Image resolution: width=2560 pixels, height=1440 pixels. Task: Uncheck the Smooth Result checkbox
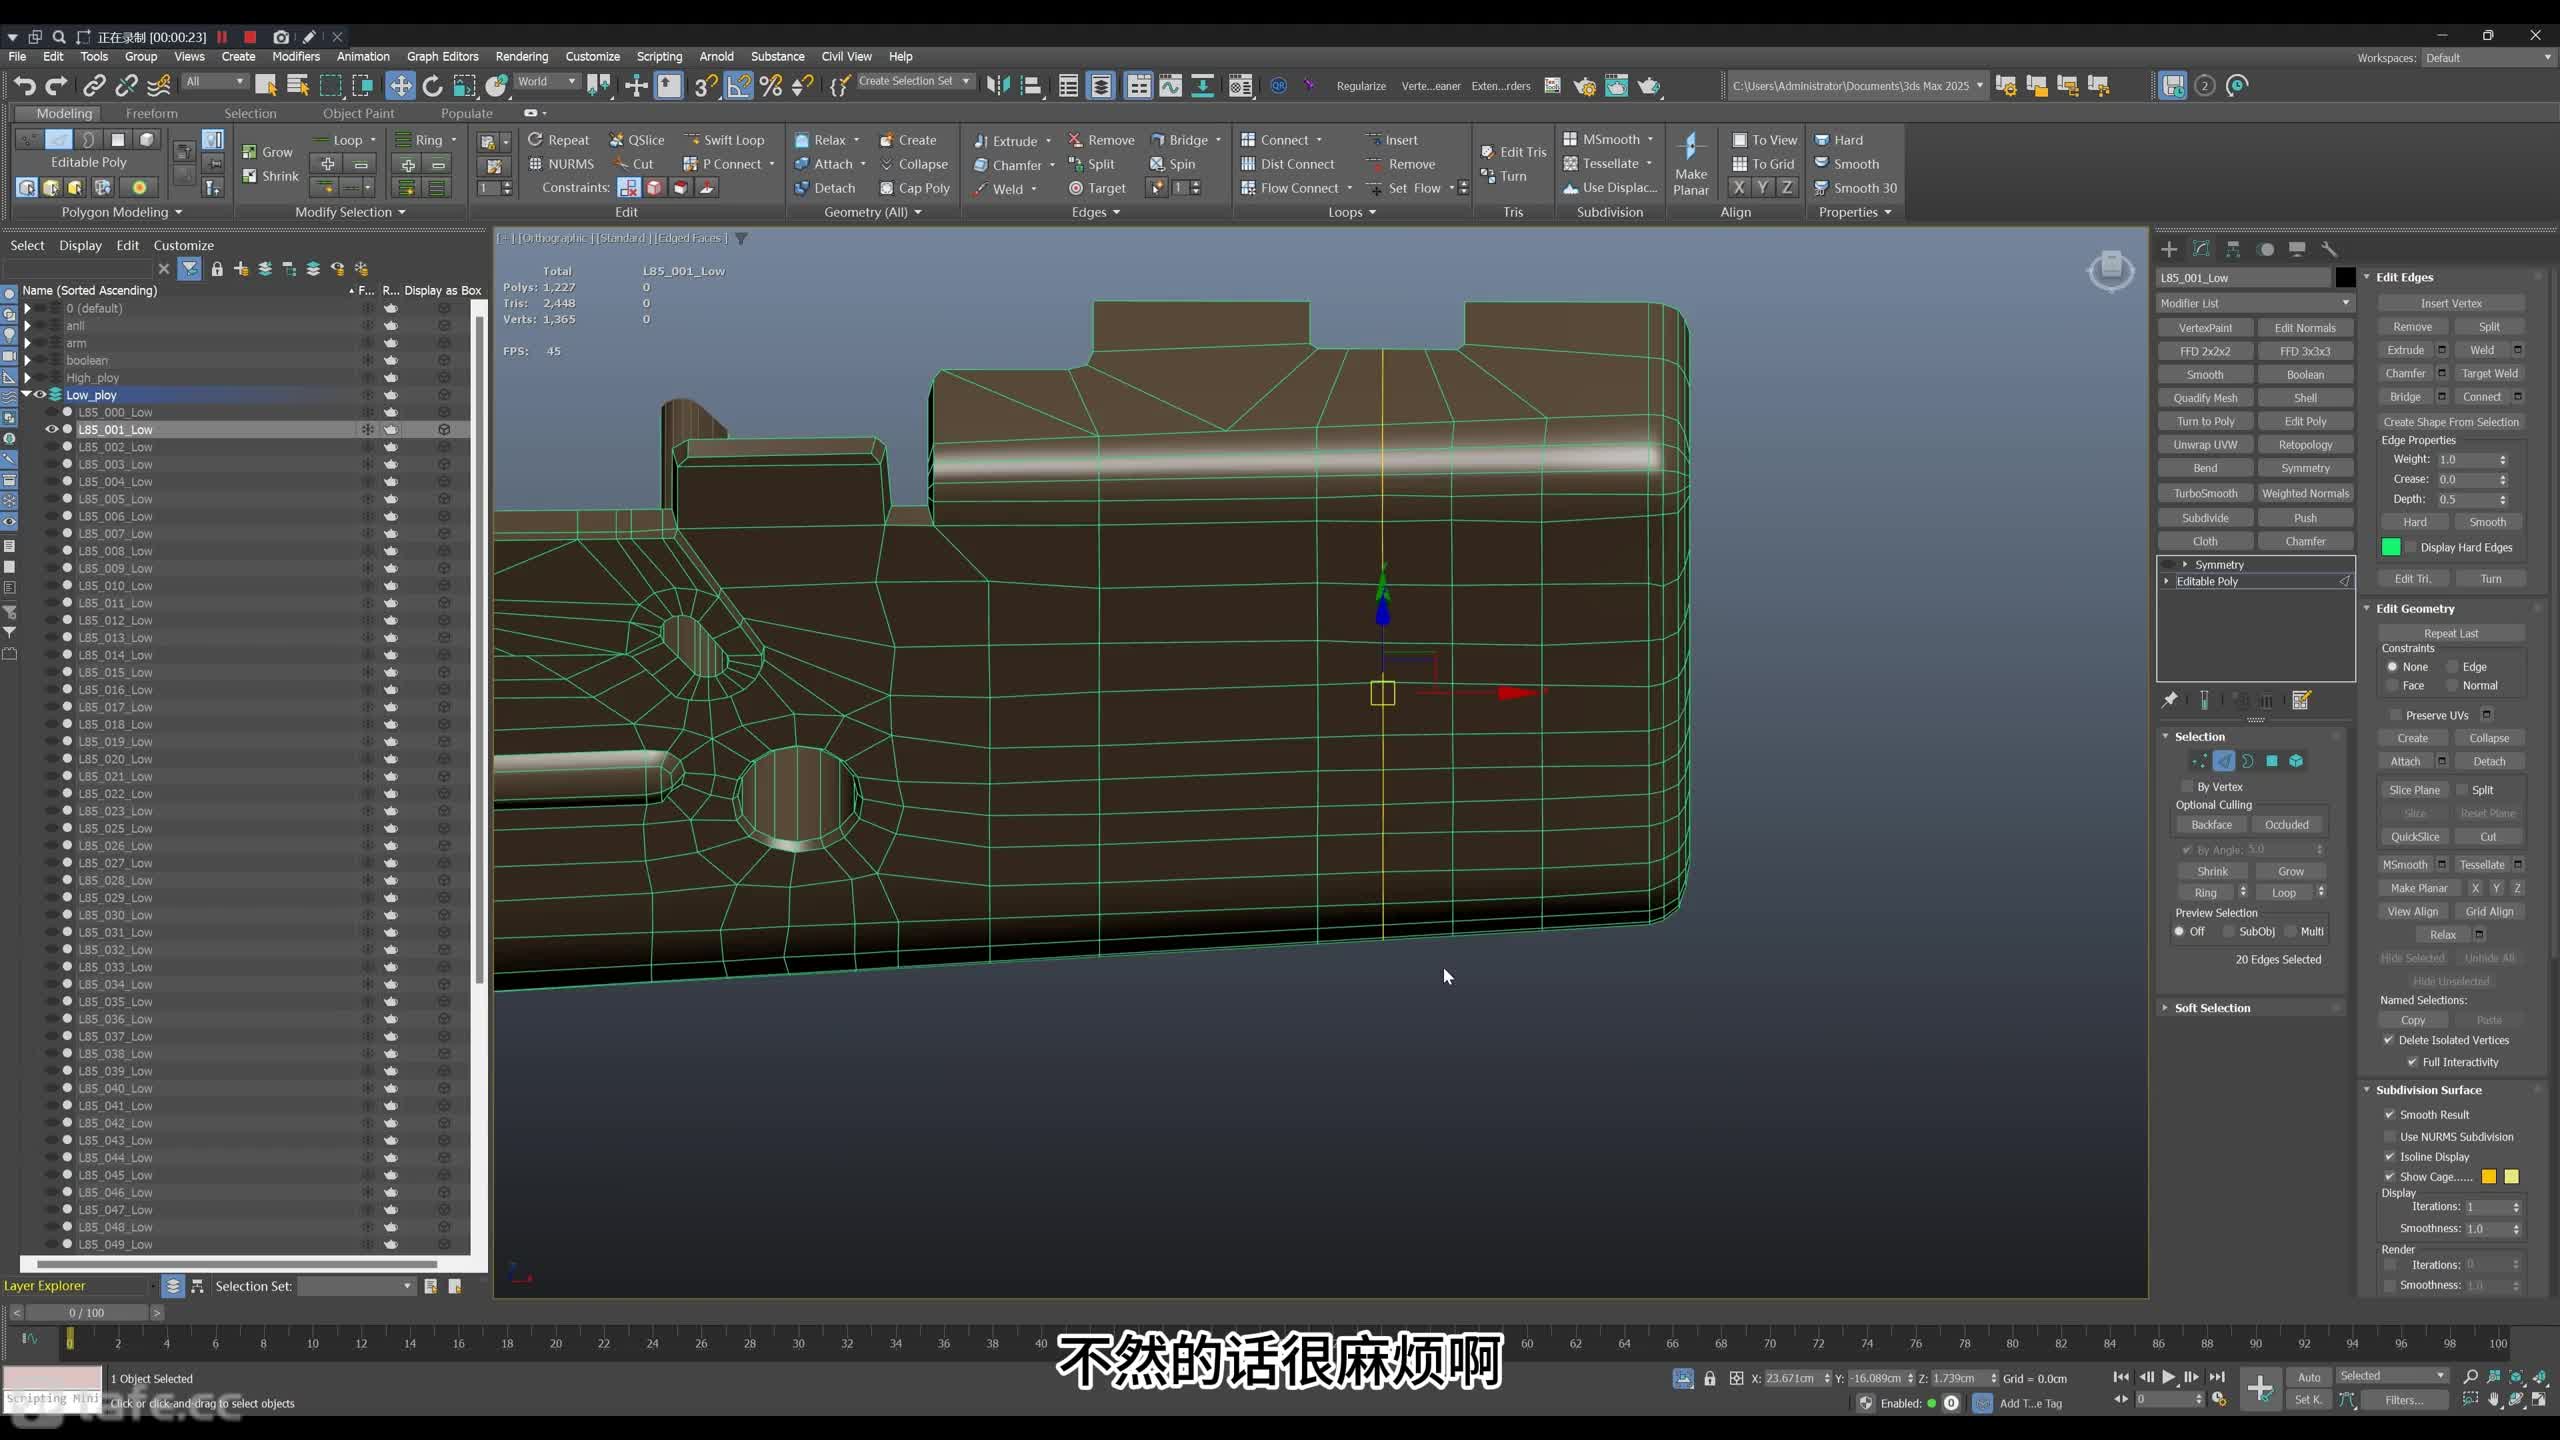pos(2390,1115)
